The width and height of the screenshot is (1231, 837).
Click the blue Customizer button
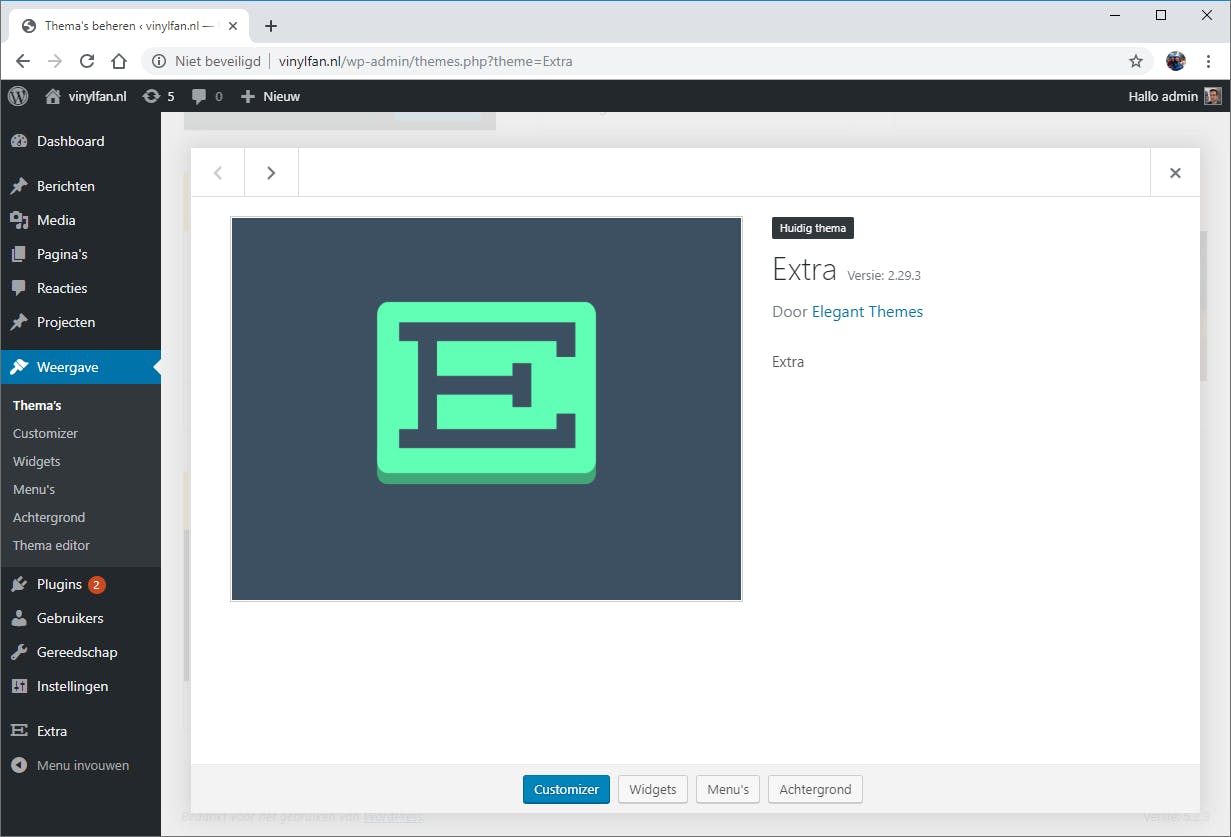566,789
